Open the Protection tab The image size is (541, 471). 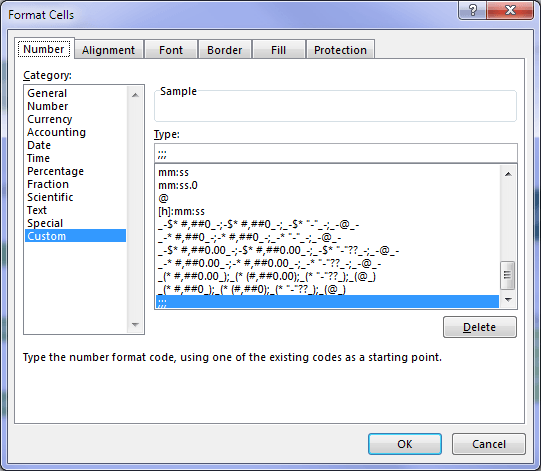tap(340, 50)
